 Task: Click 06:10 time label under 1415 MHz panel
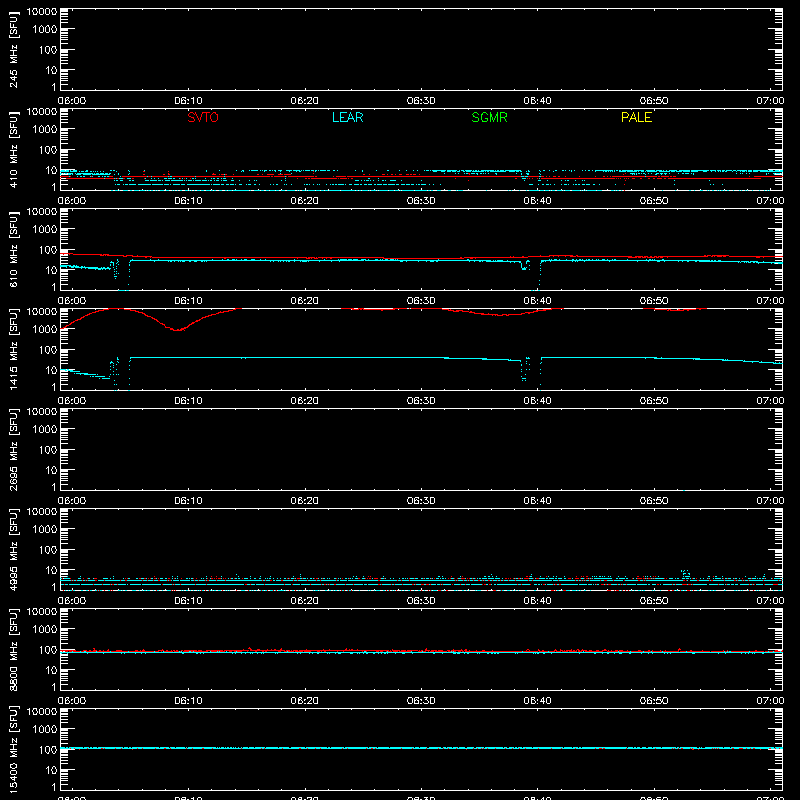pyautogui.click(x=188, y=401)
